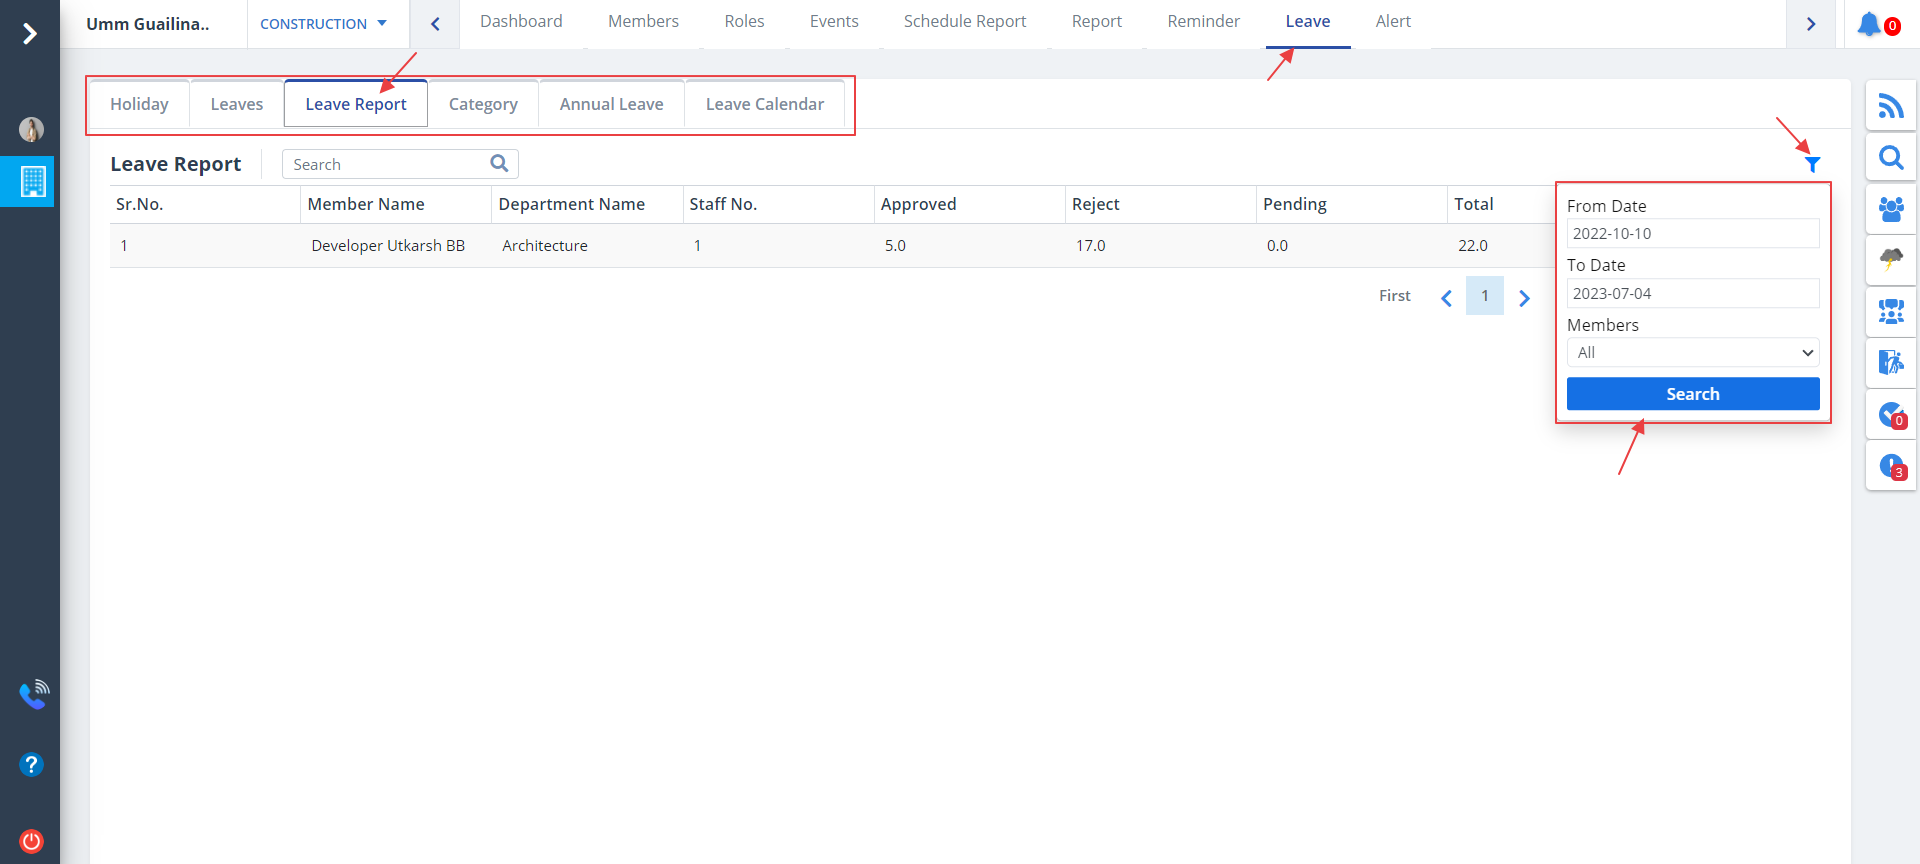Click the phone call icon
The width and height of the screenshot is (1920, 864).
click(x=33, y=694)
